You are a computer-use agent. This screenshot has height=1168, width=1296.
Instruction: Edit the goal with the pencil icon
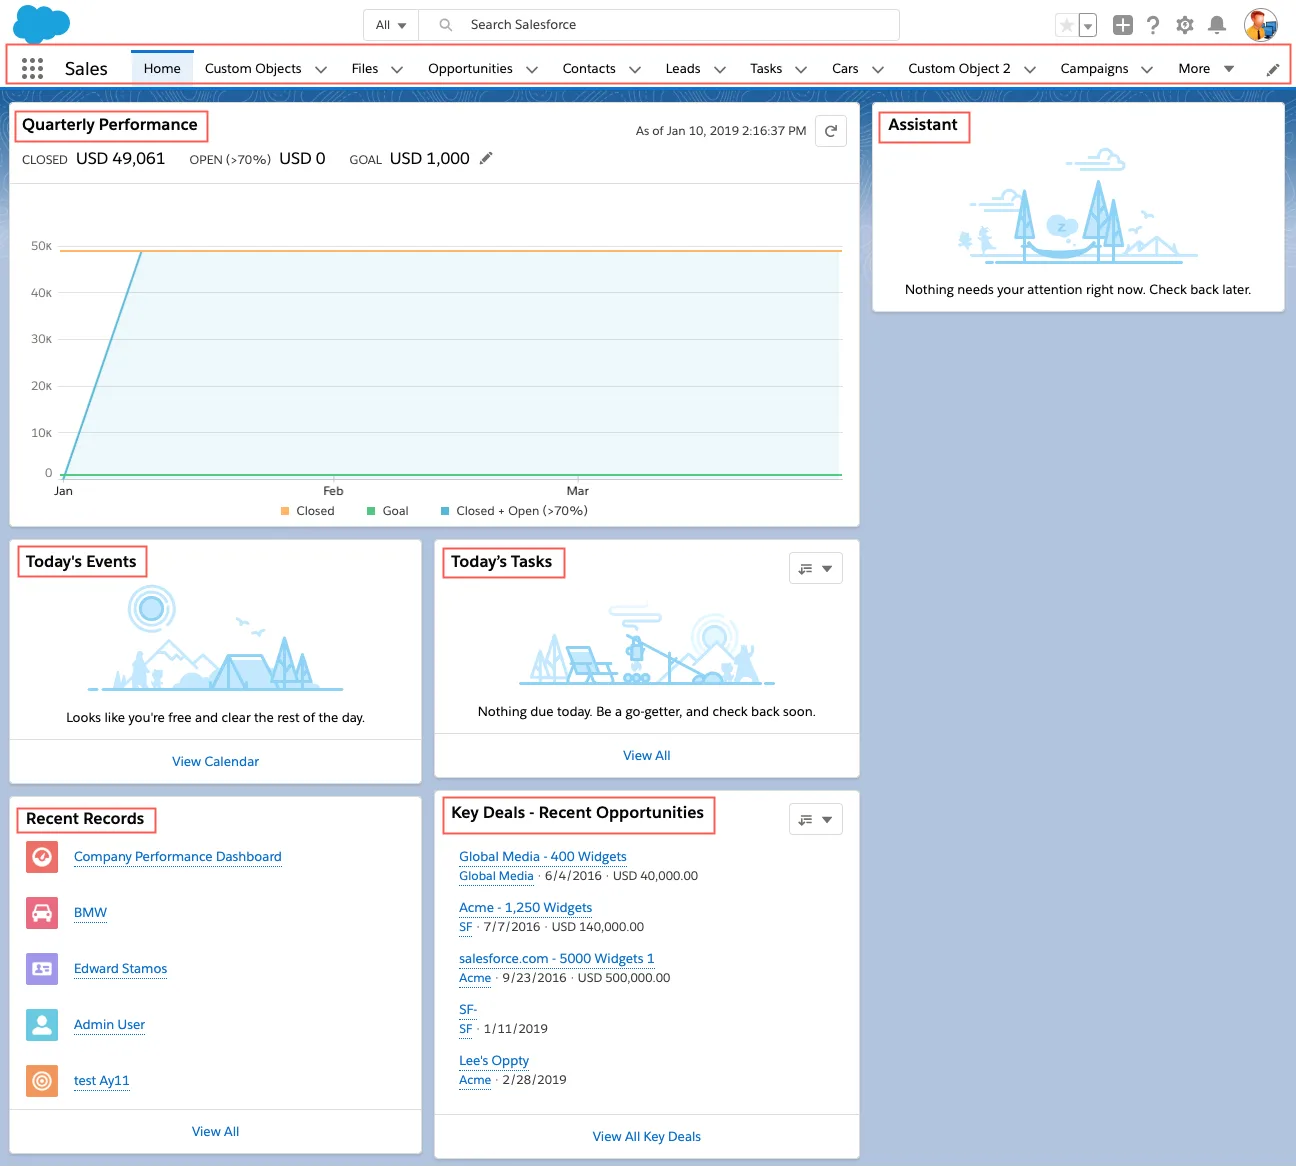point(486,158)
